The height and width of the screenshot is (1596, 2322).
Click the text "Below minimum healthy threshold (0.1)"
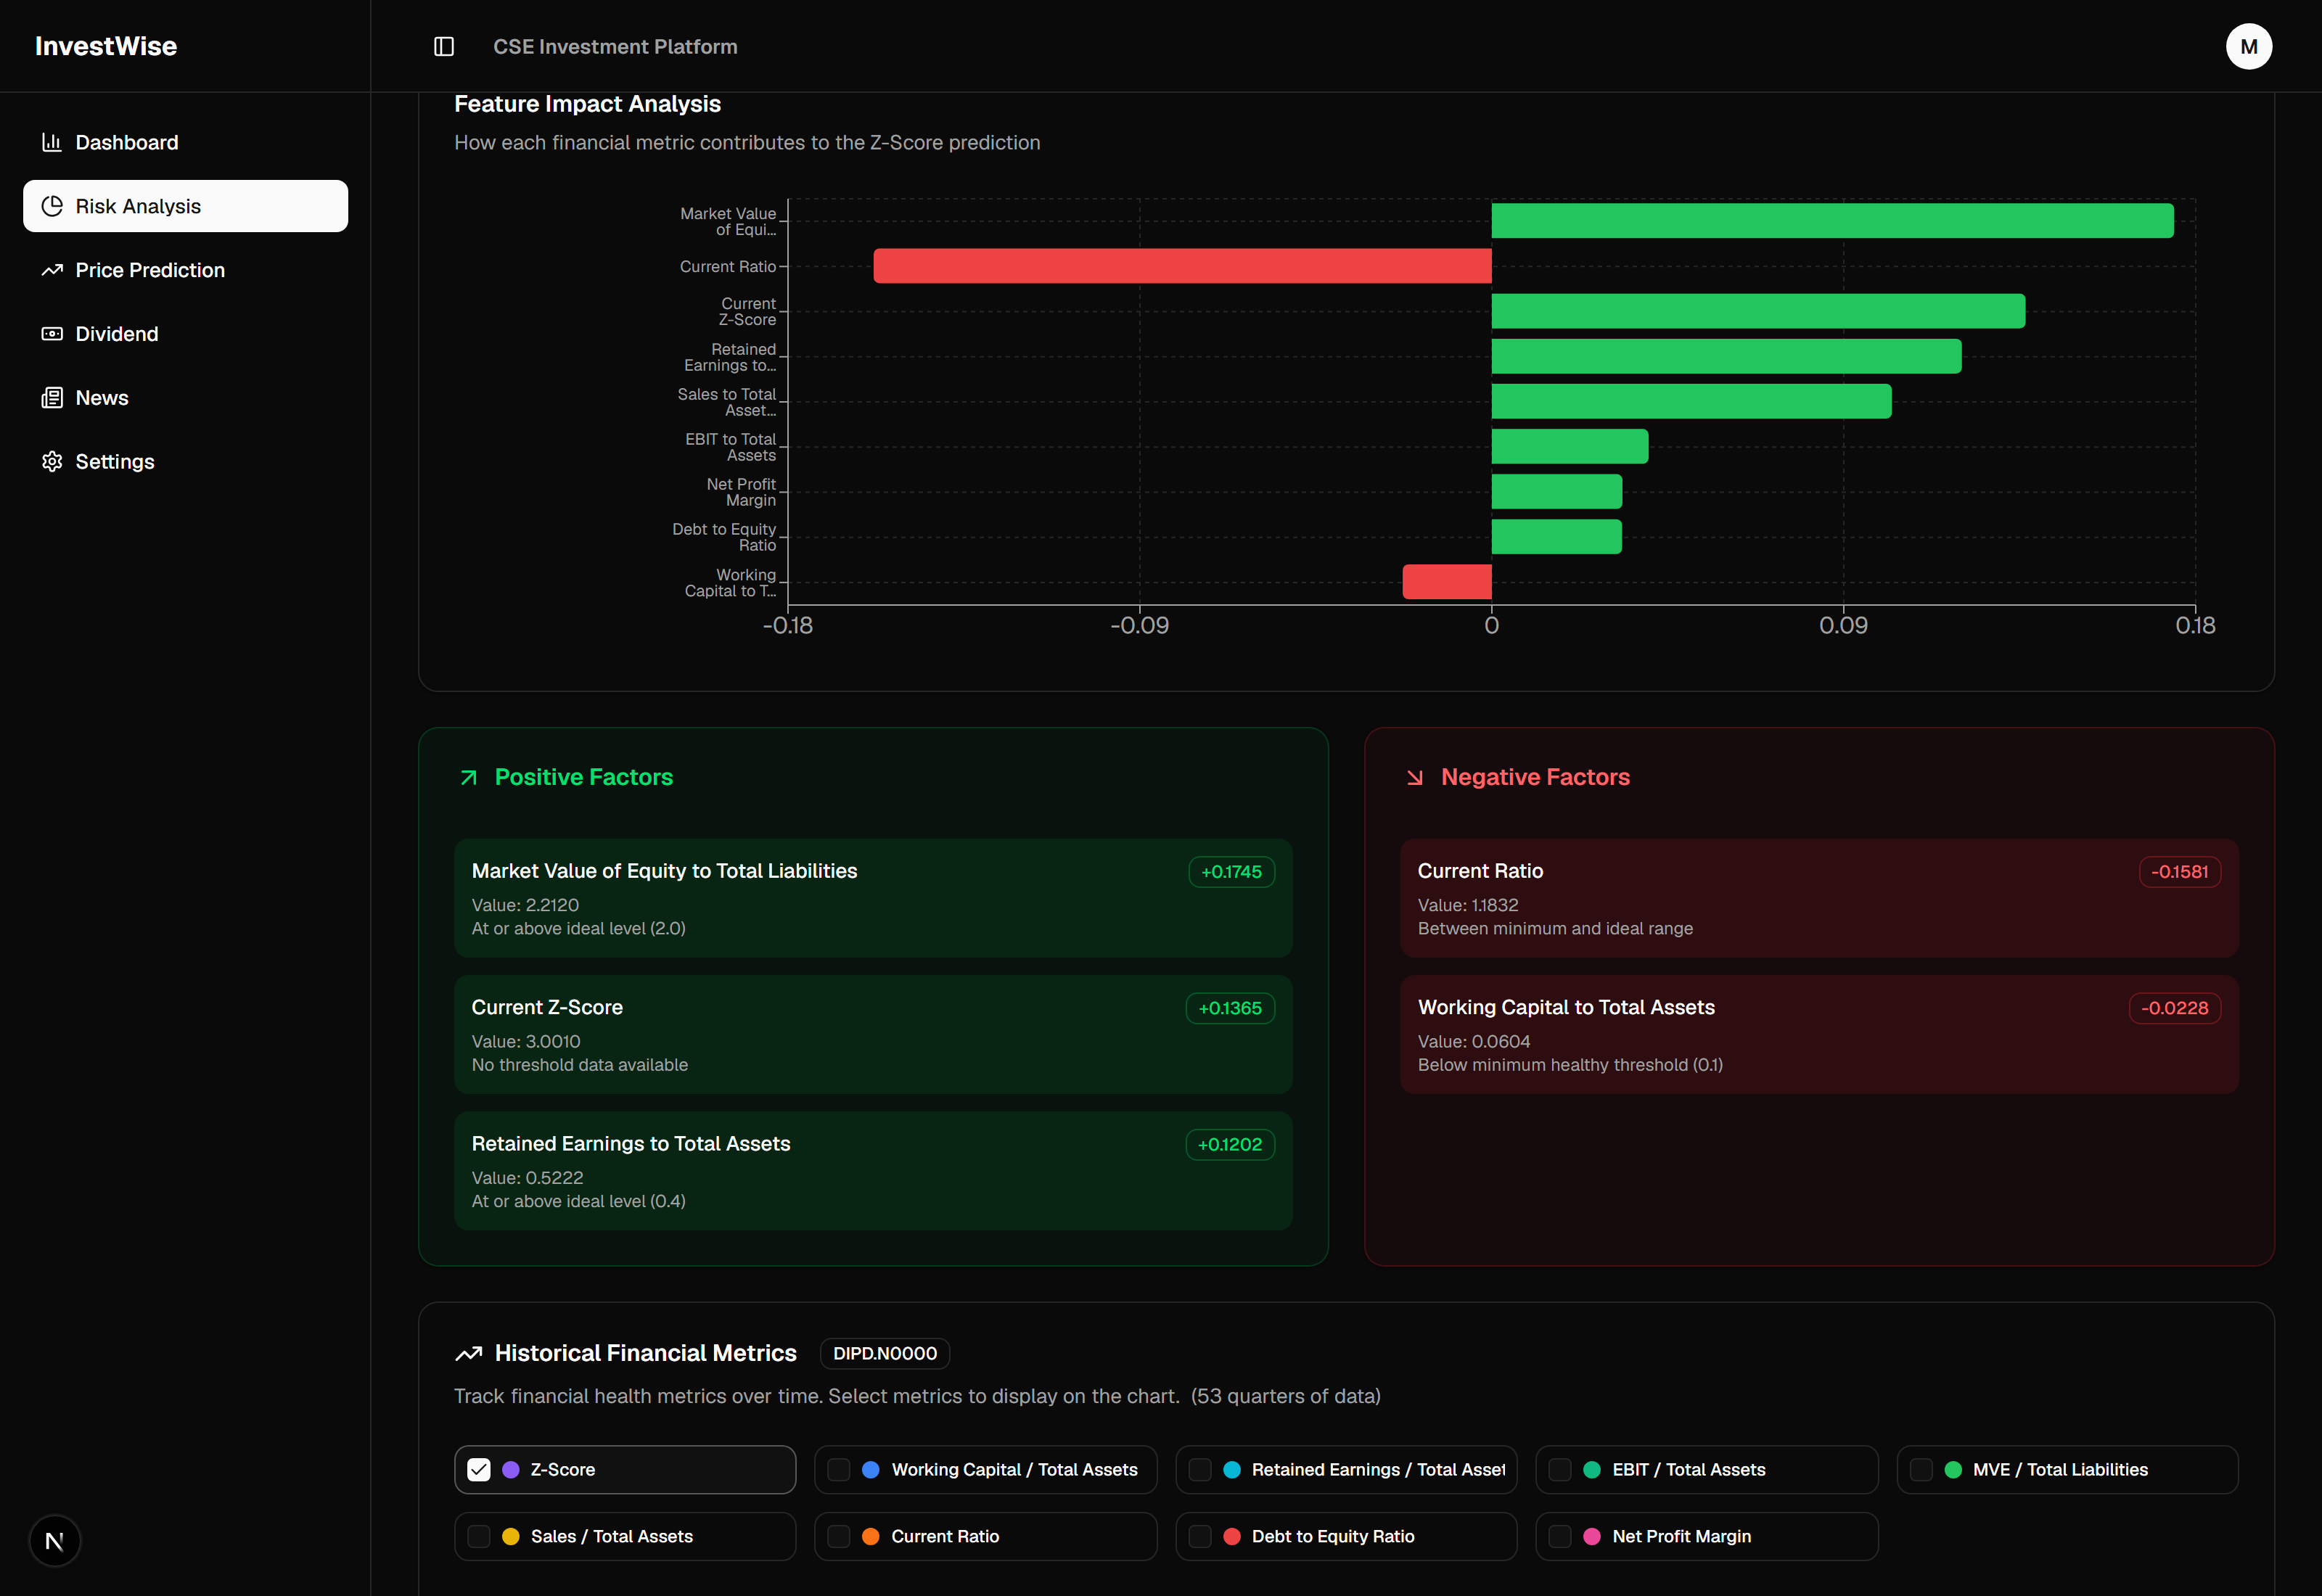coord(1570,1065)
